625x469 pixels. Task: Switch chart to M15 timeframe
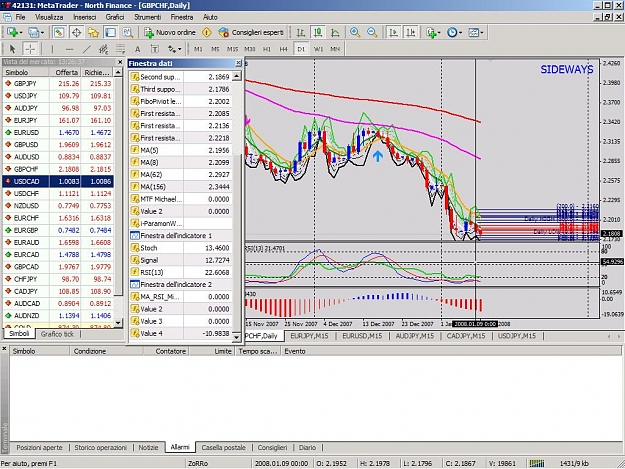click(232, 49)
